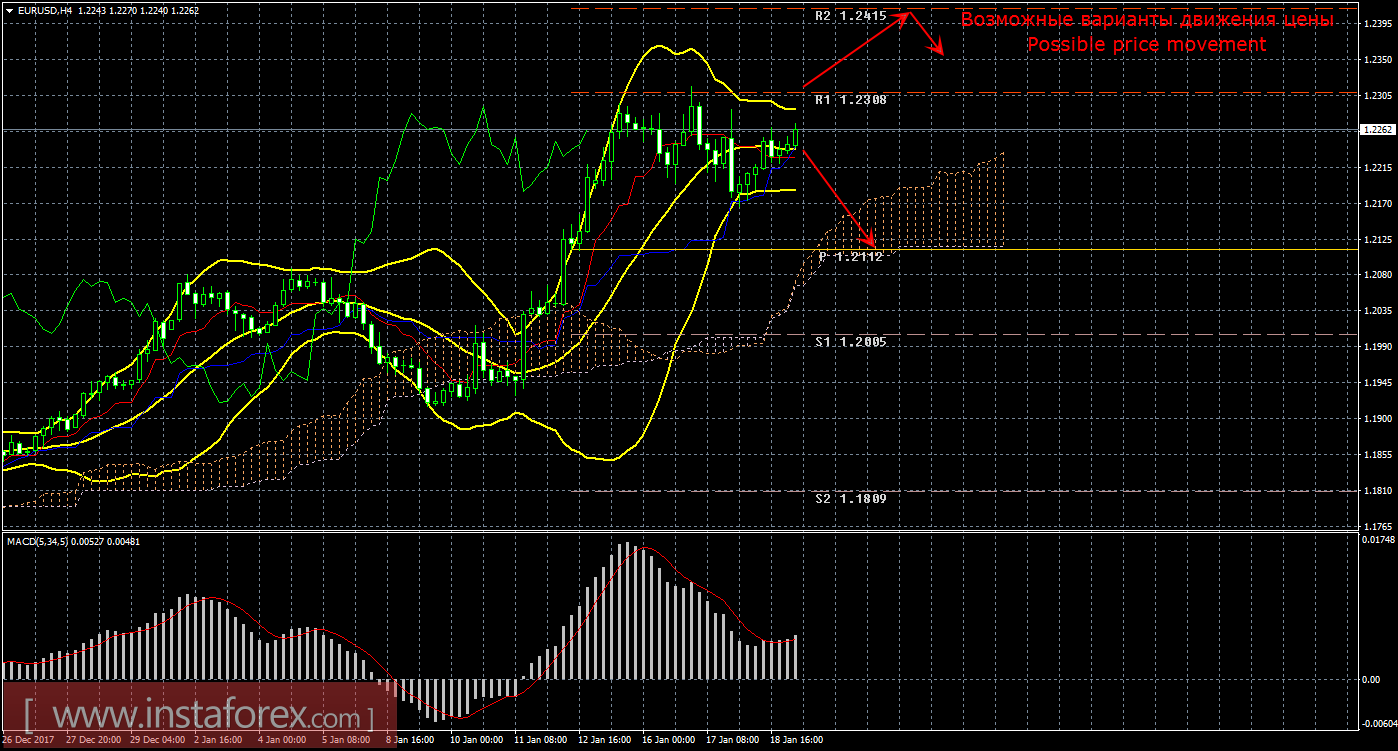
Task: Click the R1 1.2308 resistance label
Action: 850,100
